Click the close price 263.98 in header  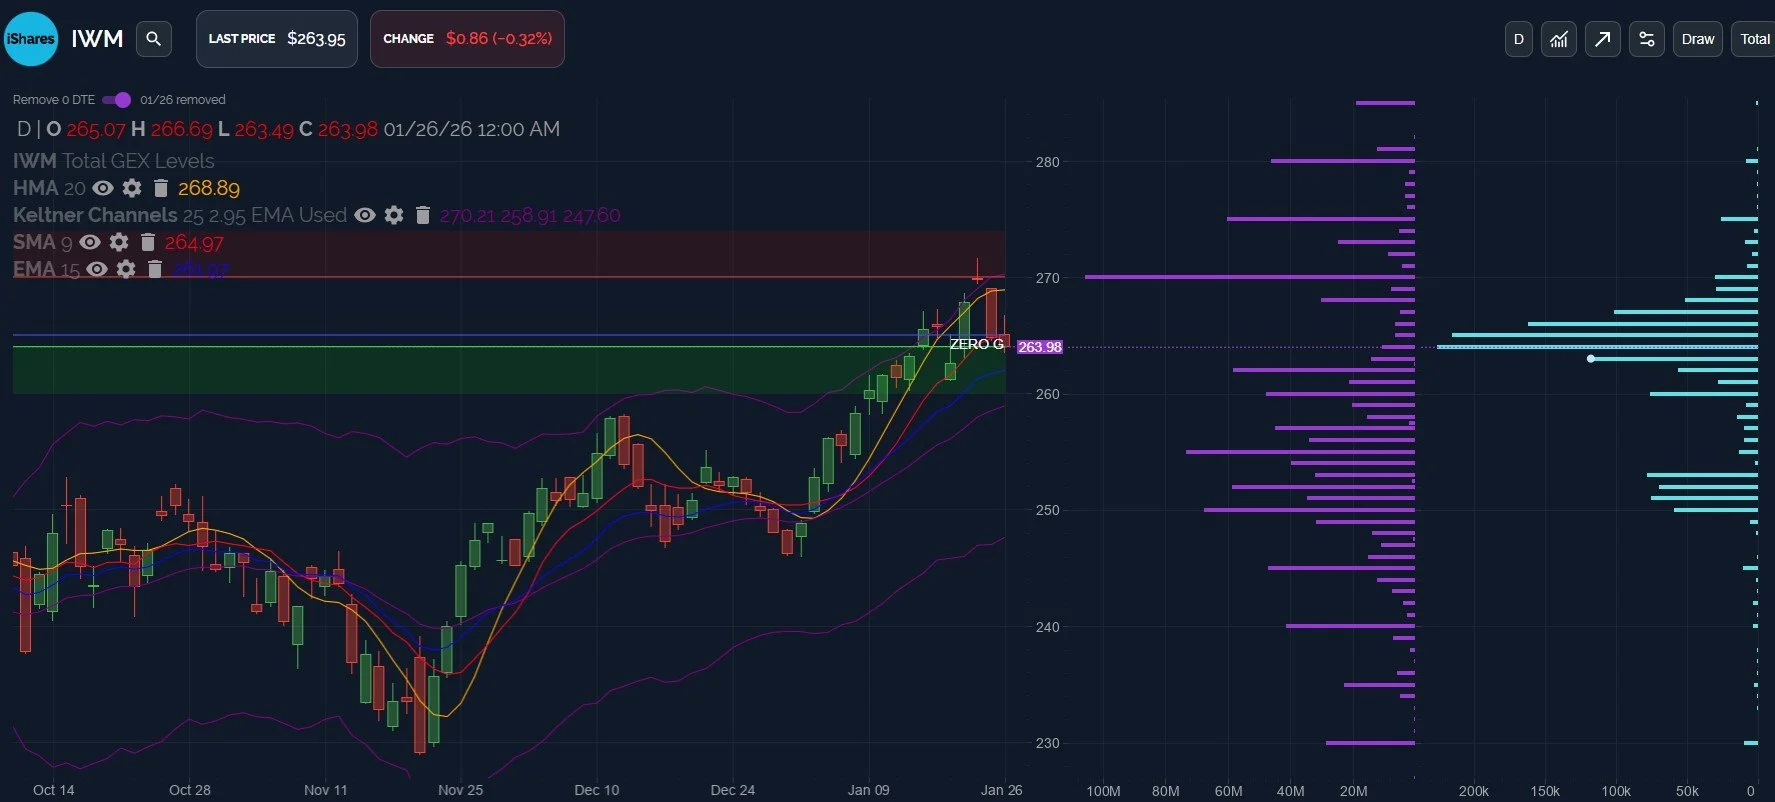tap(348, 129)
